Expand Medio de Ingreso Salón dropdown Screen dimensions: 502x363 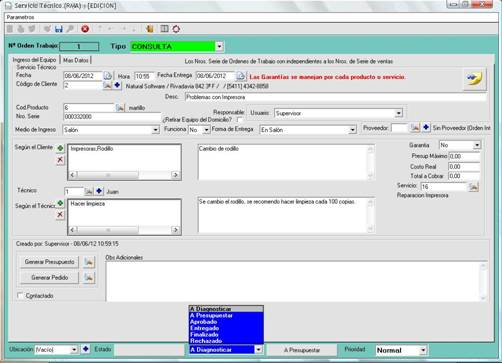[x=156, y=130]
